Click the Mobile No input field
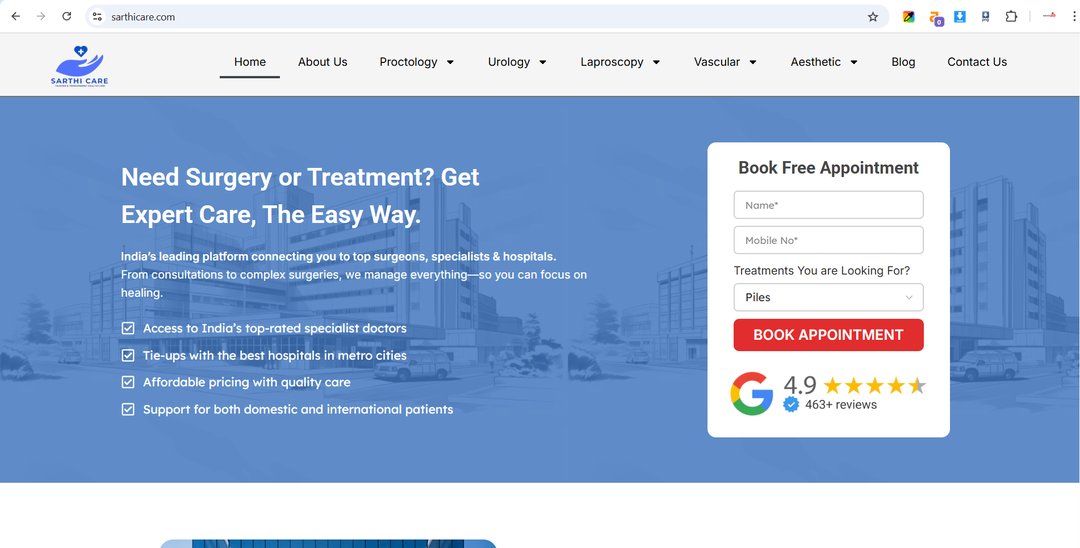This screenshot has width=1080, height=548. coord(828,240)
